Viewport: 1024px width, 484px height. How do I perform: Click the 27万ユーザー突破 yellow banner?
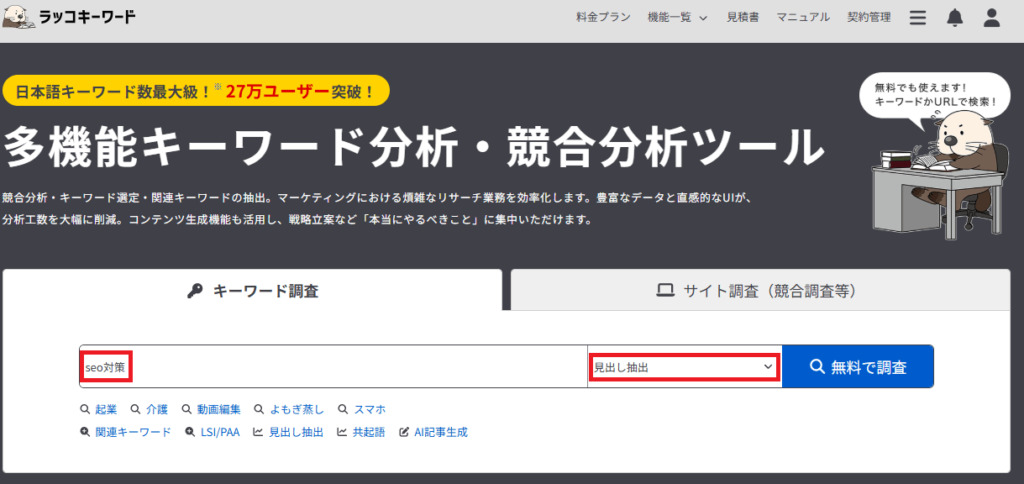[x=196, y=91]
